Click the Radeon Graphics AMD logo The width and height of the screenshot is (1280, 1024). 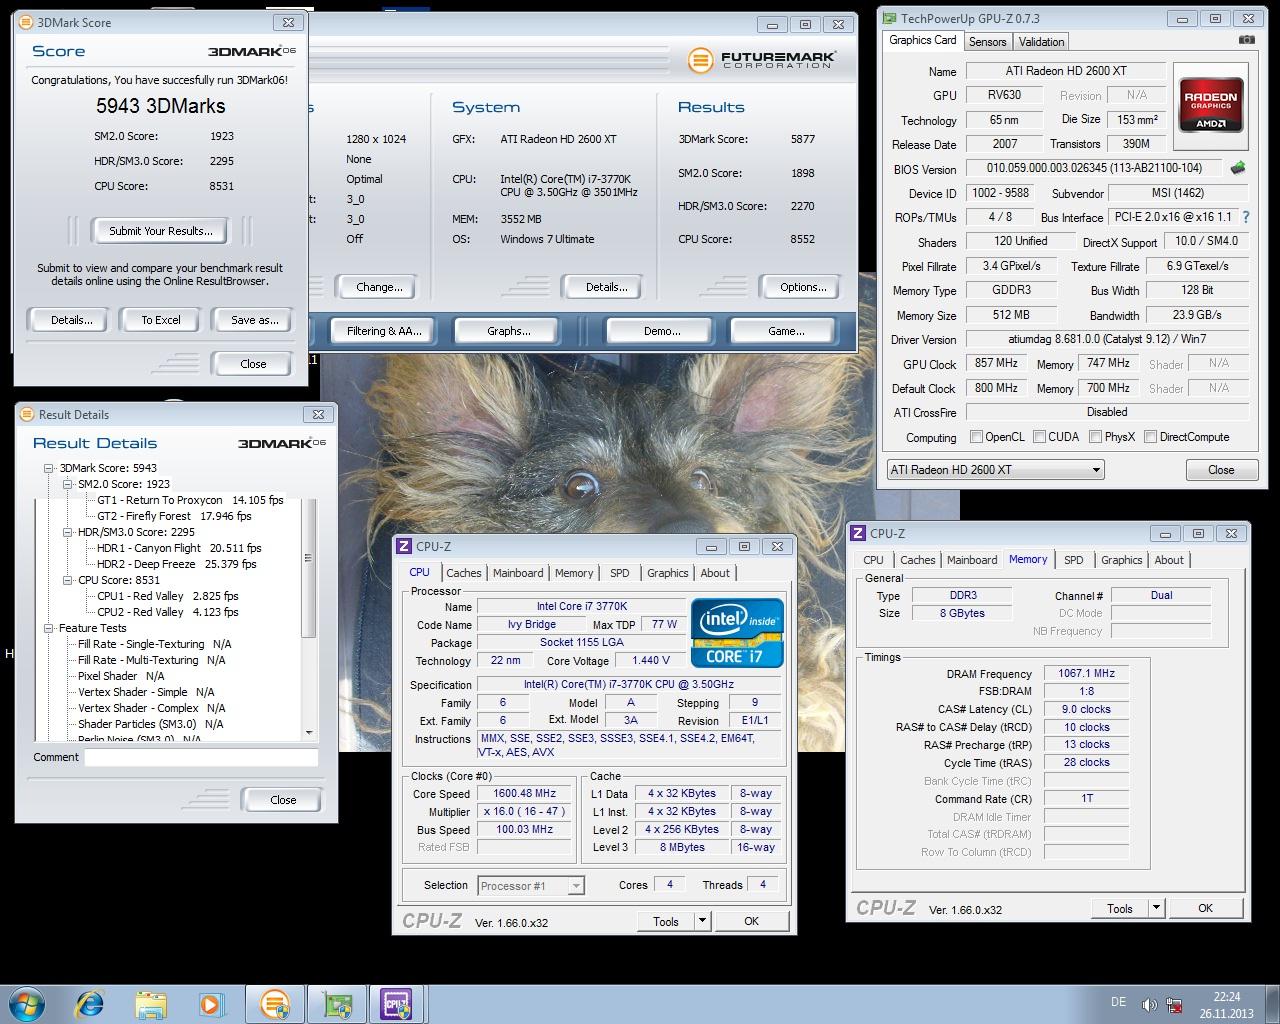coord(1211,106)
